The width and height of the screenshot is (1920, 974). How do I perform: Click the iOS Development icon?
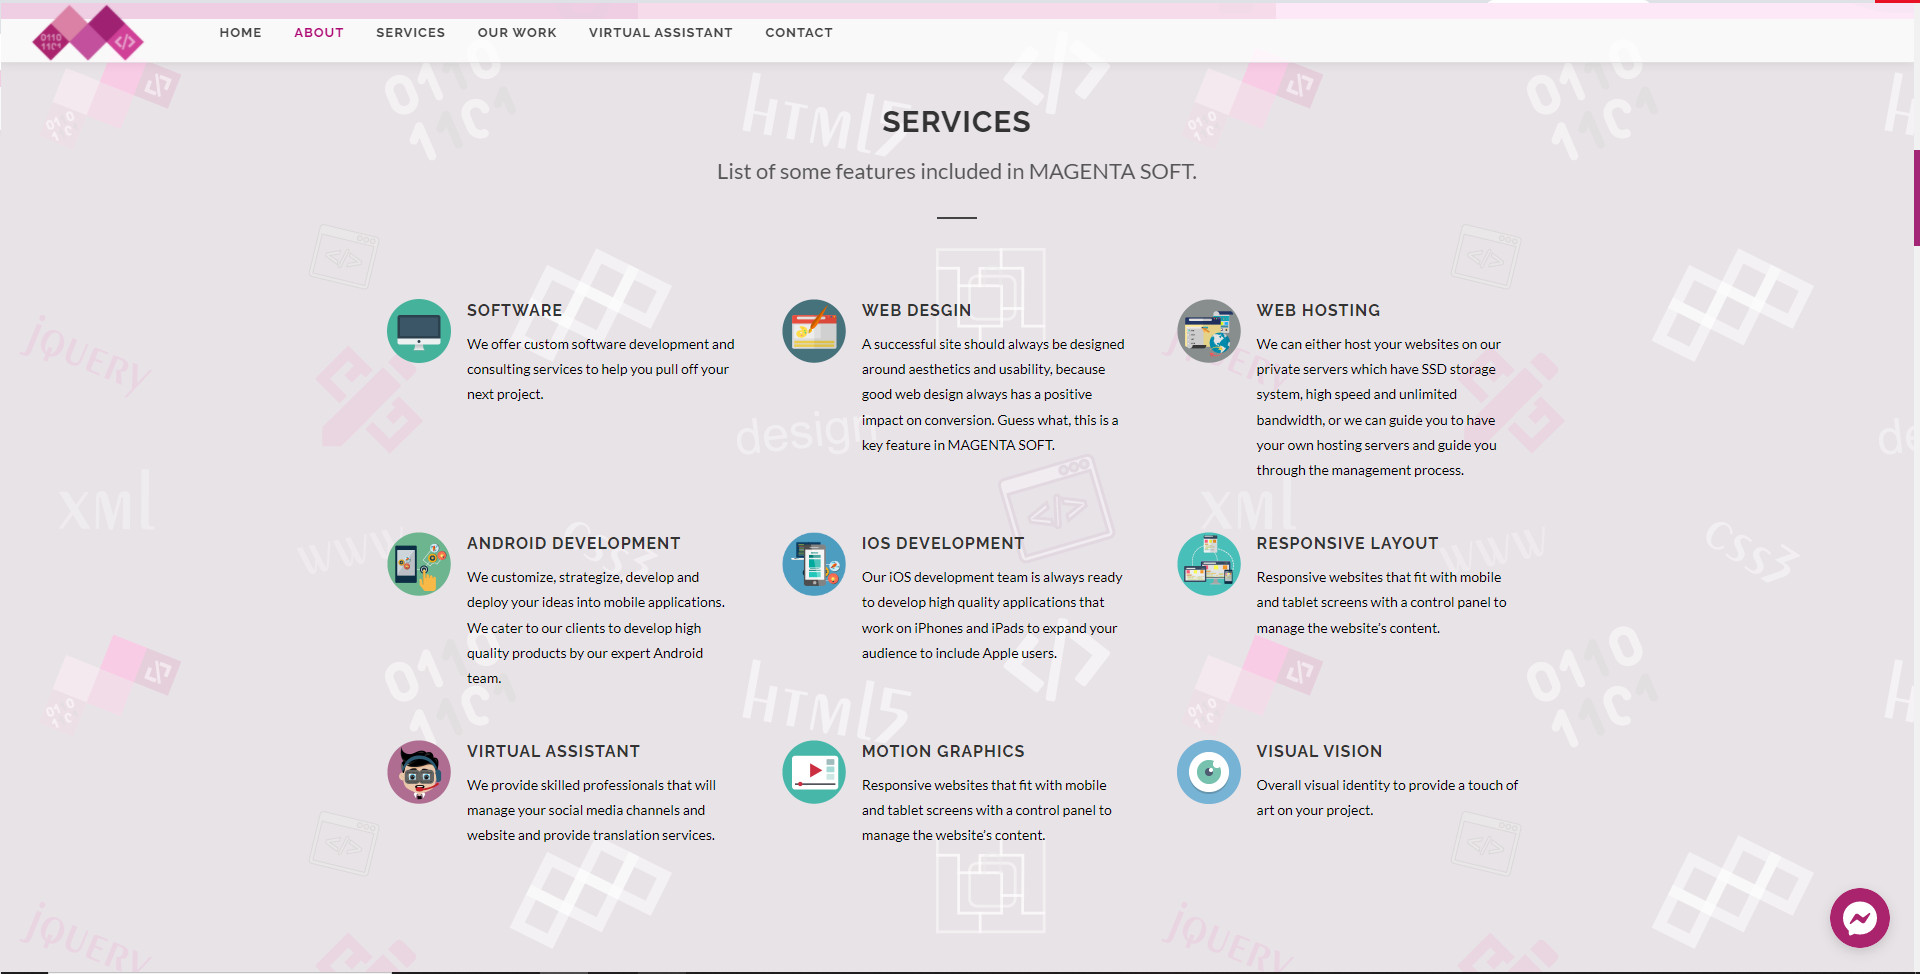(814, 564)
